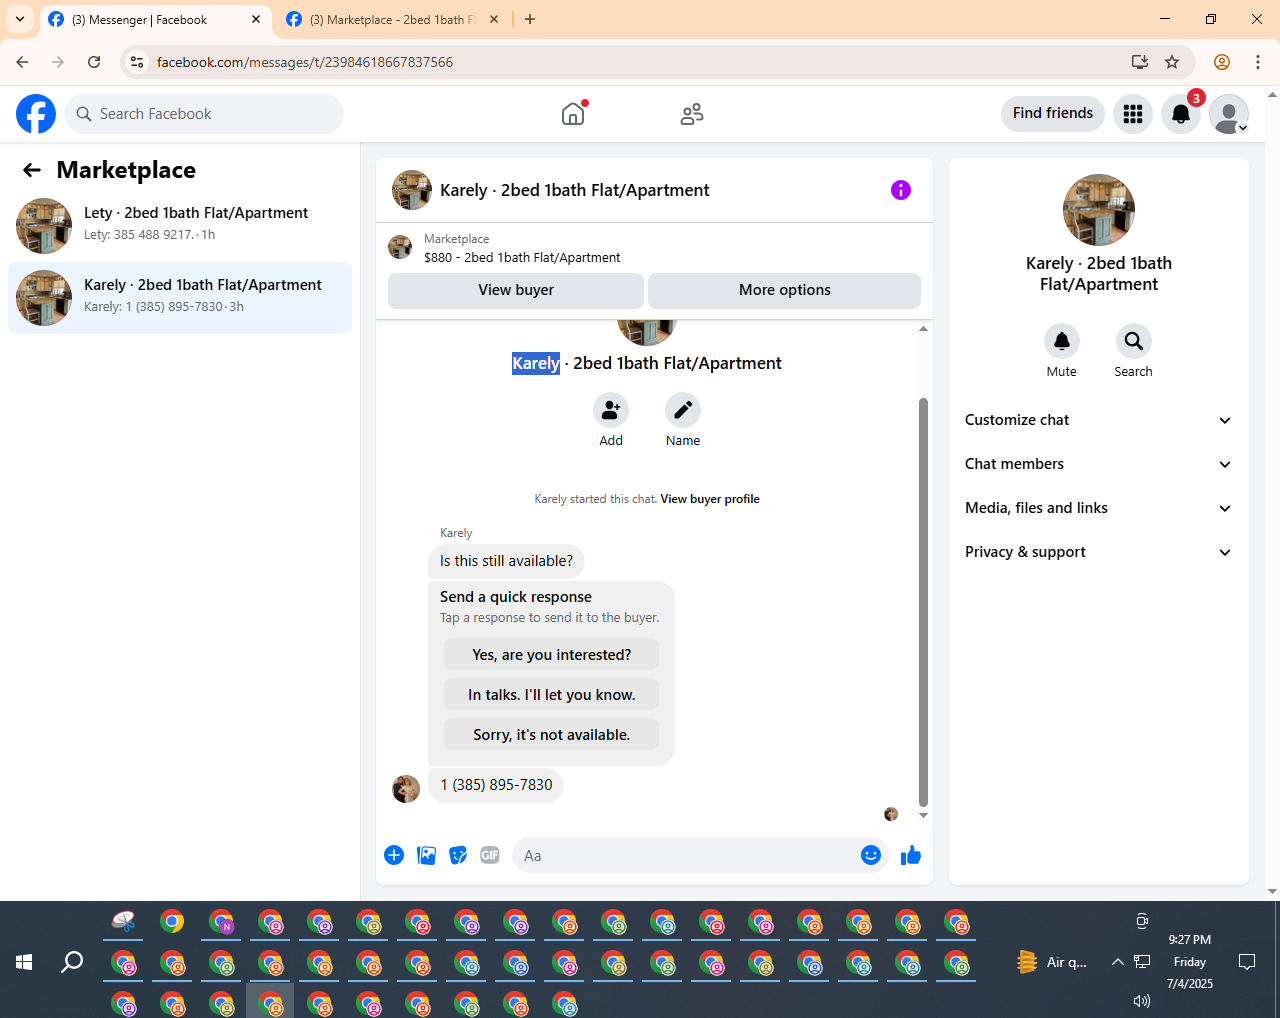Click the browser address bar URL
This screenshot has height=1018, width=1280.
[x=305, y=62]
